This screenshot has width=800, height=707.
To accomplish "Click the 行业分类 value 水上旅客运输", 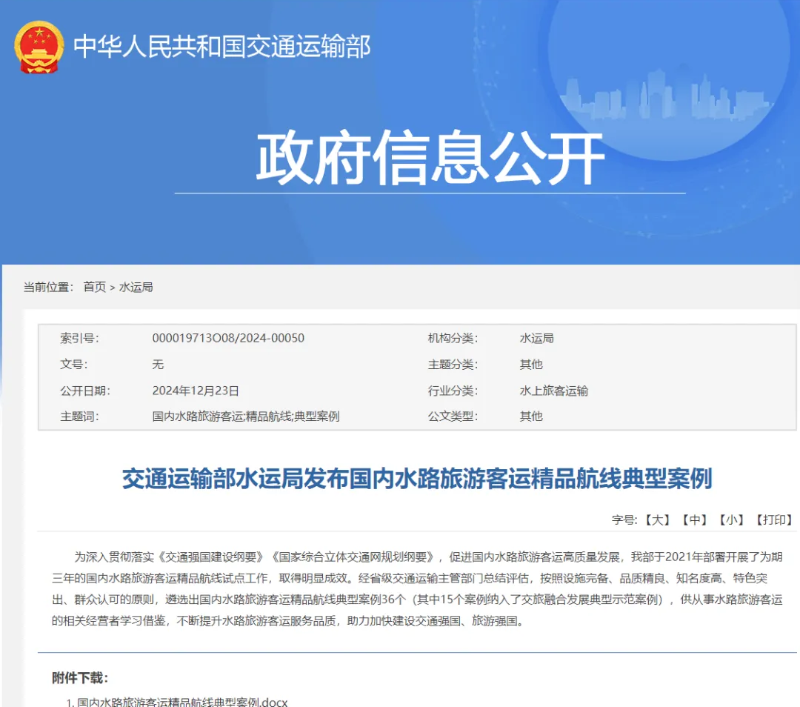I will [x=553, y=390].
